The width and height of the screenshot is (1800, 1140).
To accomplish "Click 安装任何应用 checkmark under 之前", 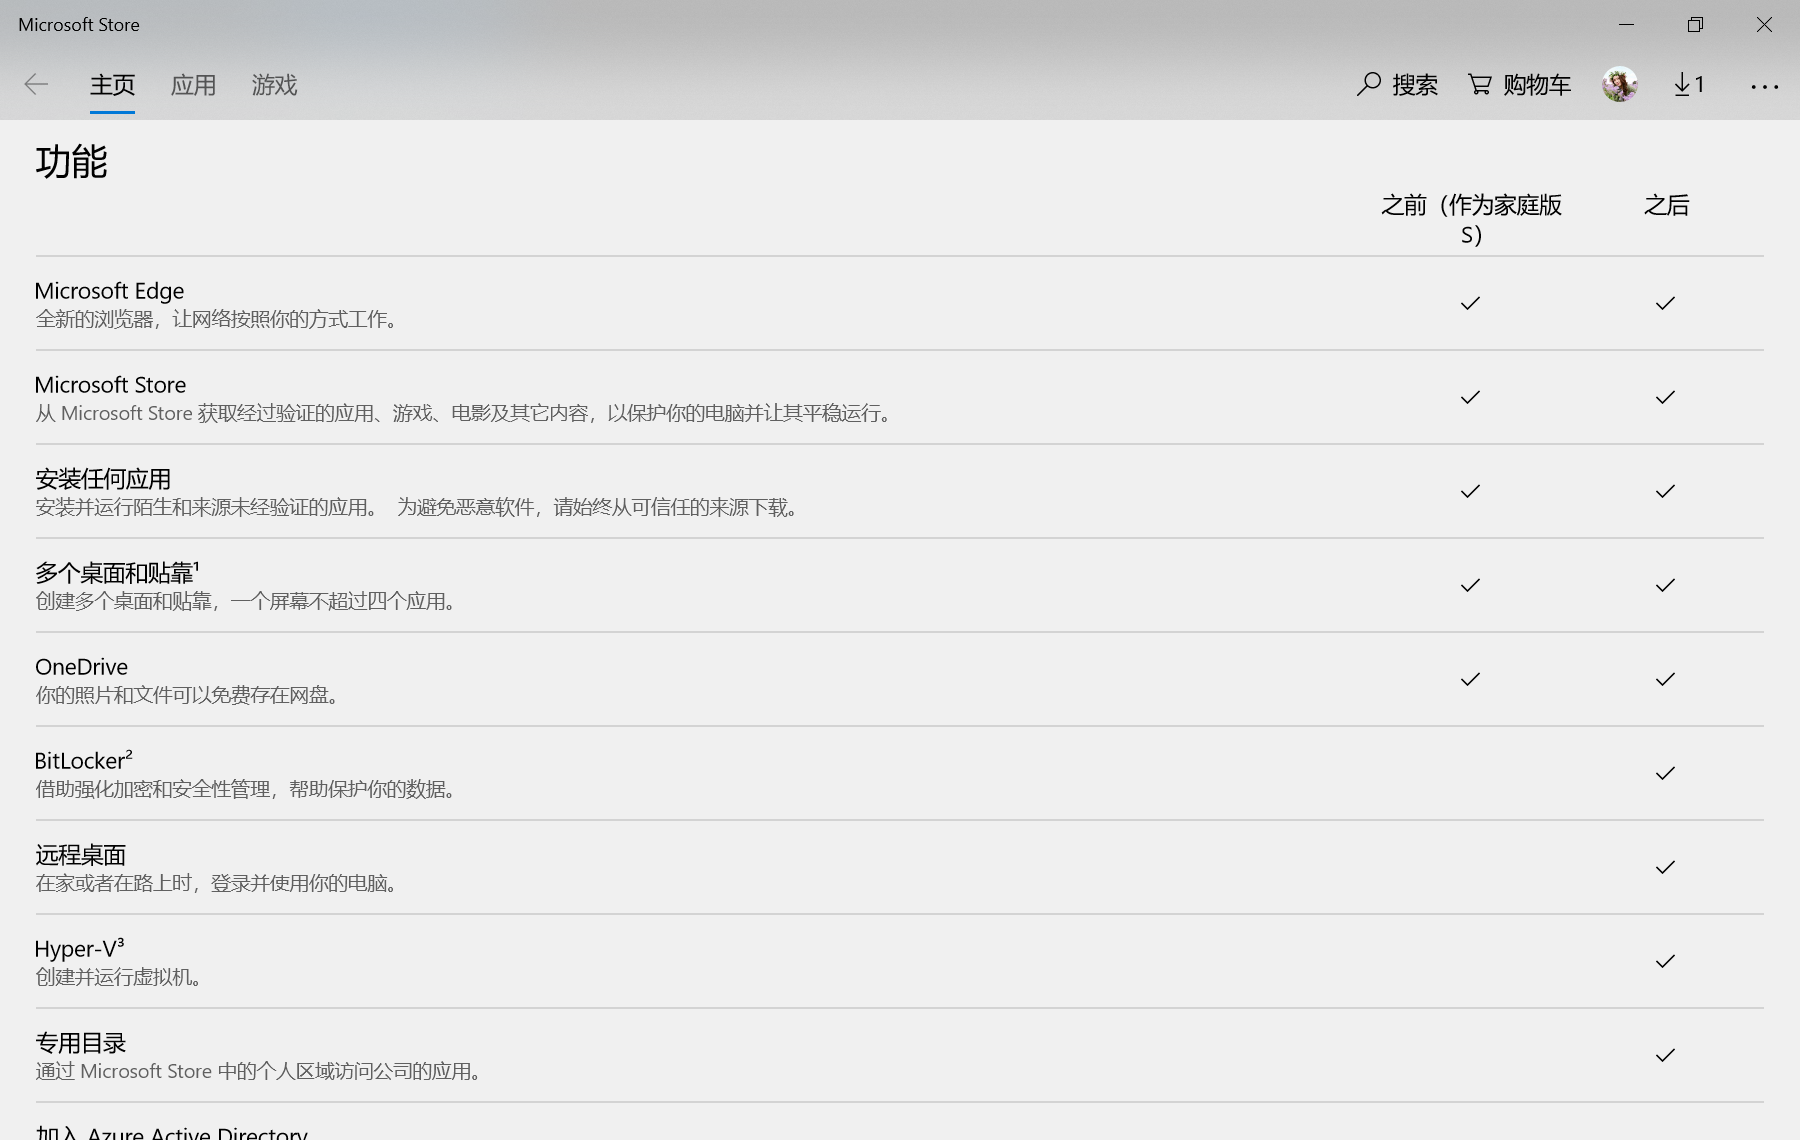I will point(1470,491).
